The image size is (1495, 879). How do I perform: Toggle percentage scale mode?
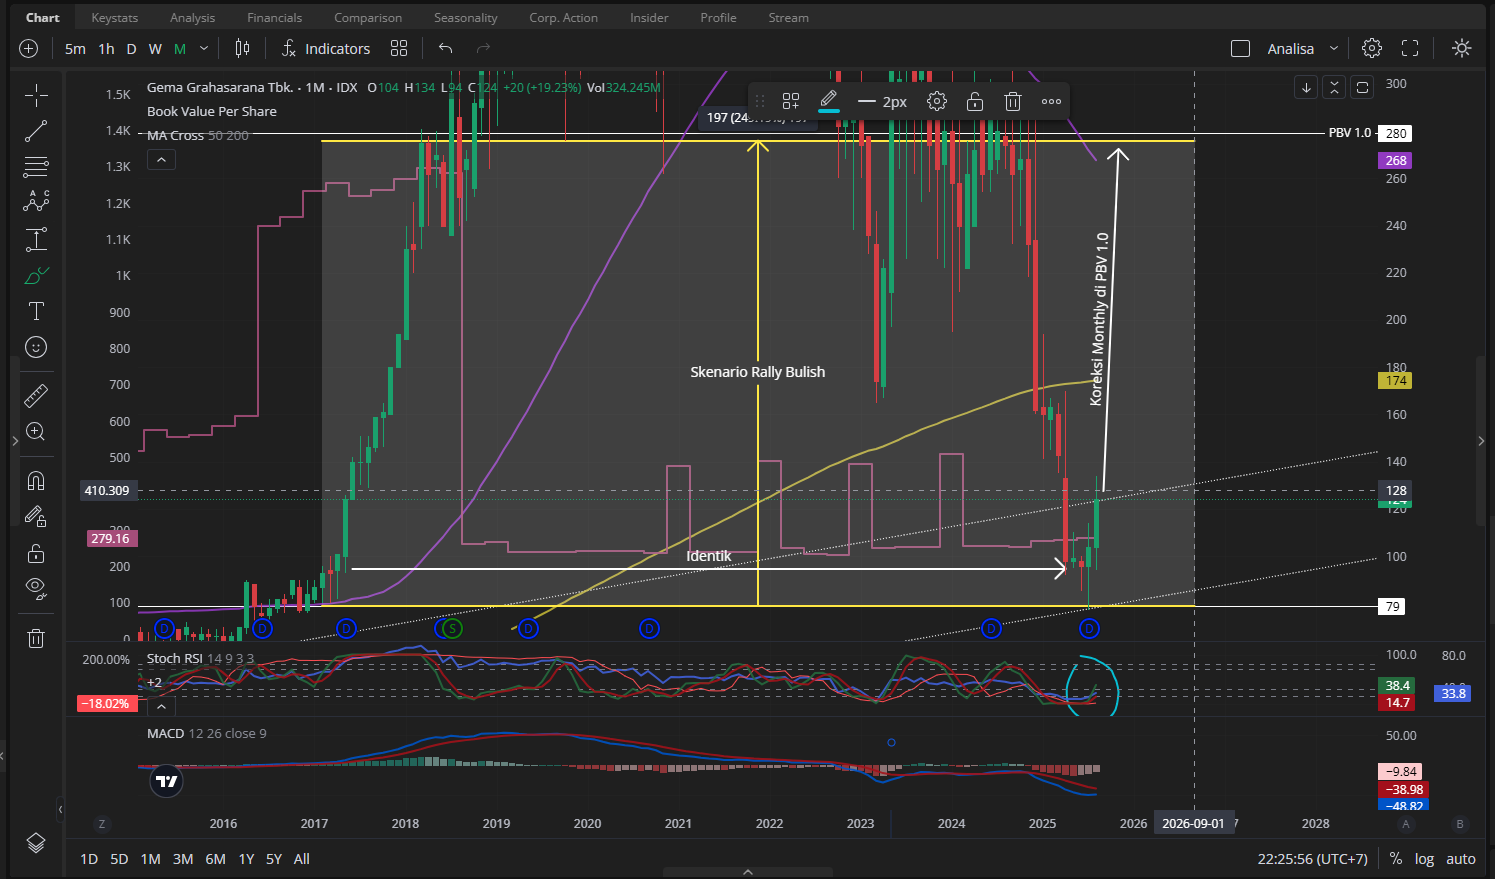1396,859
